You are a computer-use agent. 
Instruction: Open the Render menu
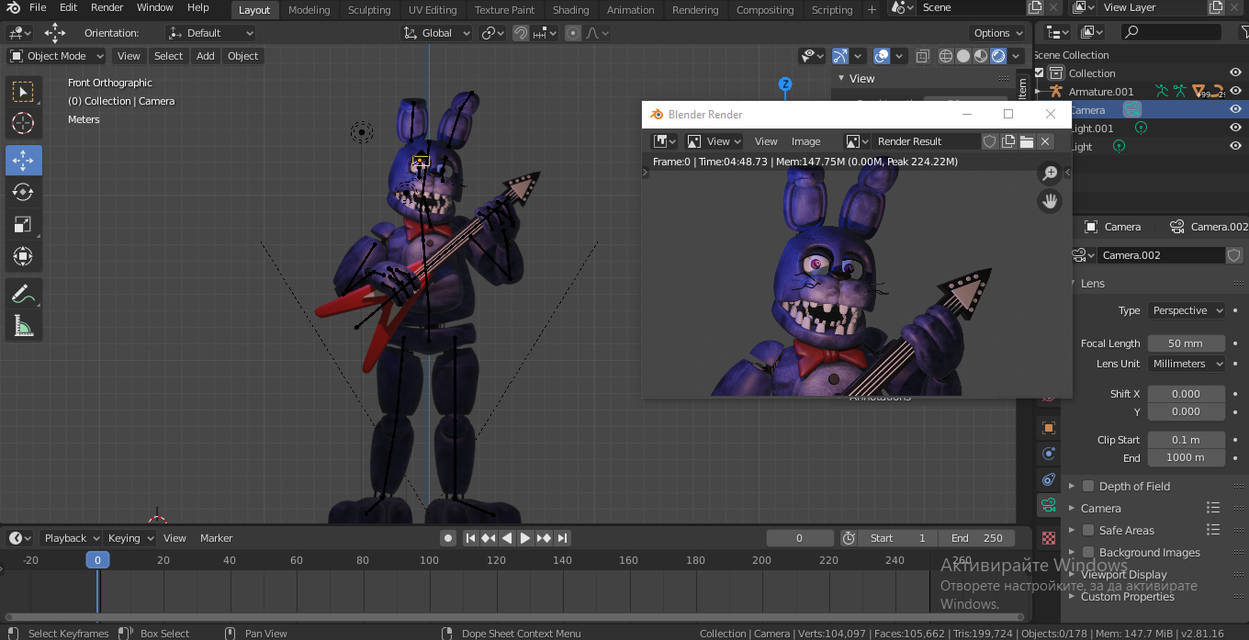[107, 8]
